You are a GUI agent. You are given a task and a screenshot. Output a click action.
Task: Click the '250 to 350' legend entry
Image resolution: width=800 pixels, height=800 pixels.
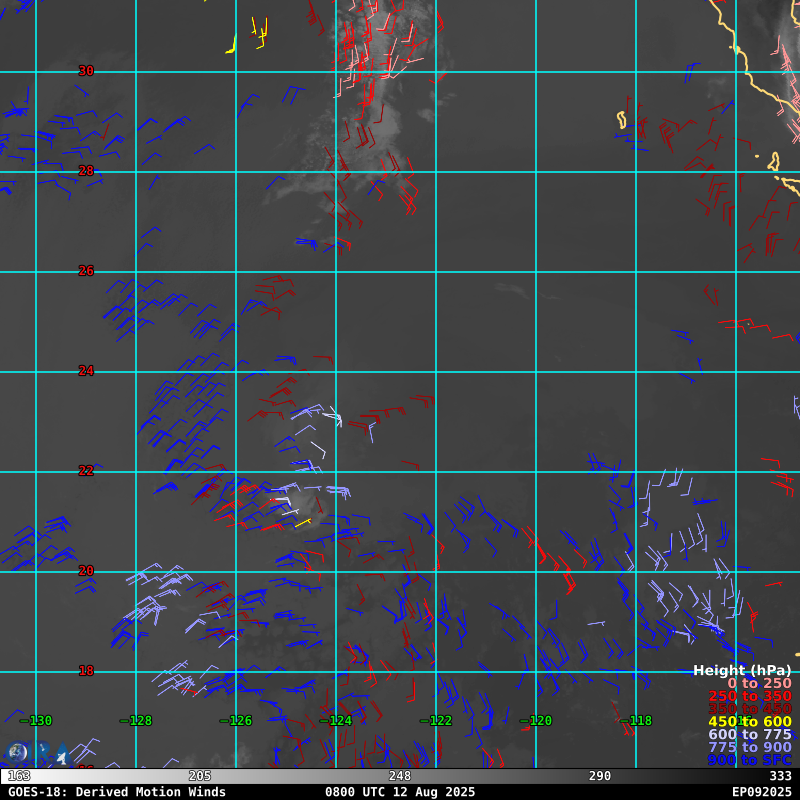[x=749, y=697]
